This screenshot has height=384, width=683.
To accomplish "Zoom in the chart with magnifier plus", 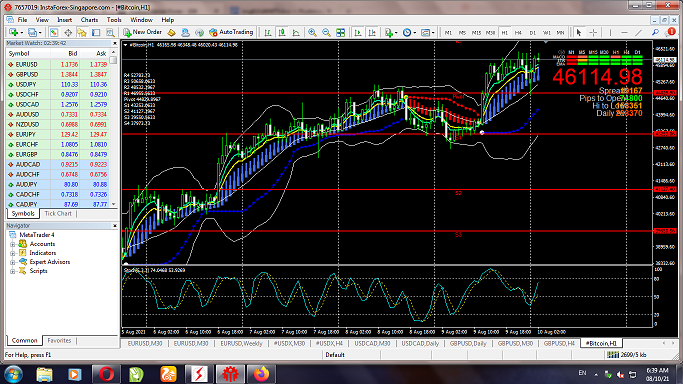I will click(312, 32).
